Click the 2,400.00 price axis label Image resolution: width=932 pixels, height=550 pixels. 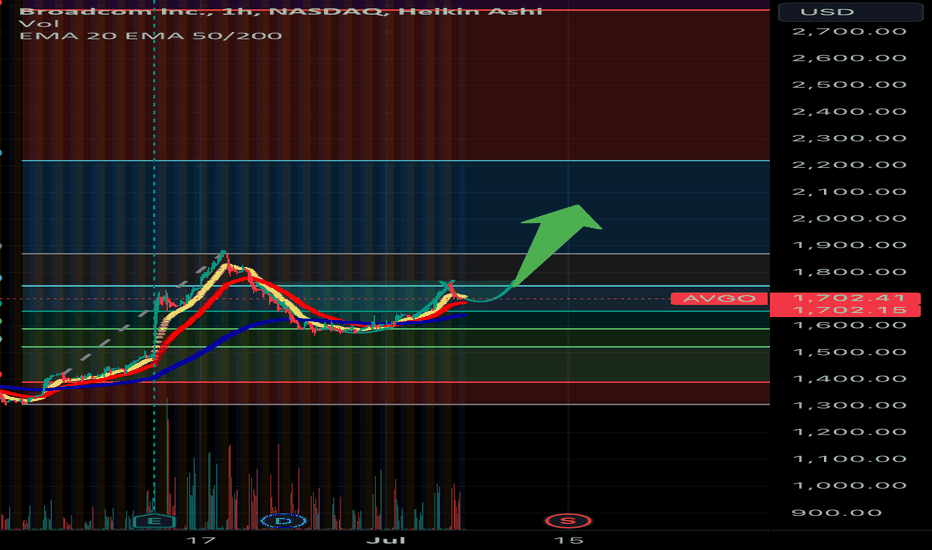(849, 112)
